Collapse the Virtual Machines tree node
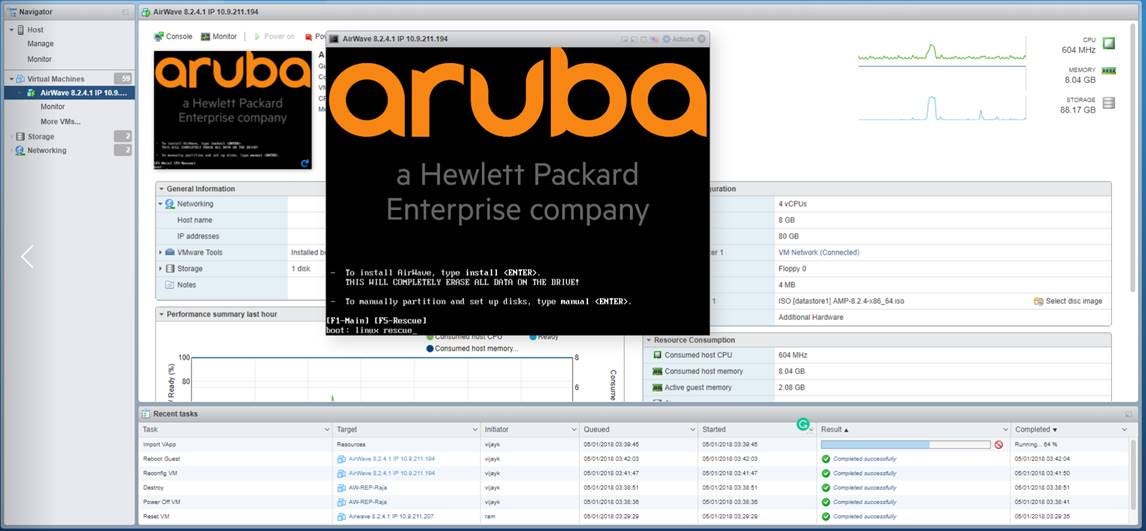Screen dimensions: 1146x531 click(12, 79)
